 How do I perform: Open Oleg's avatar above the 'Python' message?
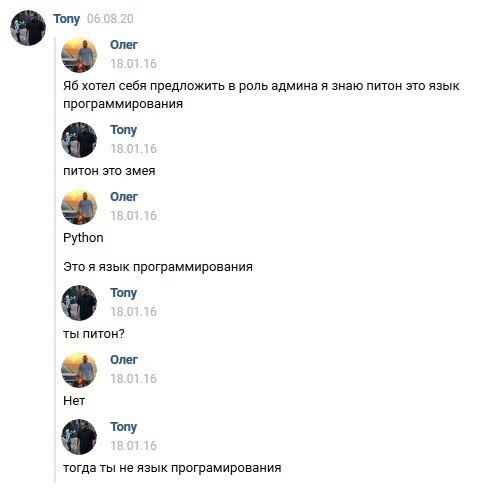pyautogui.click(x=79, y=207)
